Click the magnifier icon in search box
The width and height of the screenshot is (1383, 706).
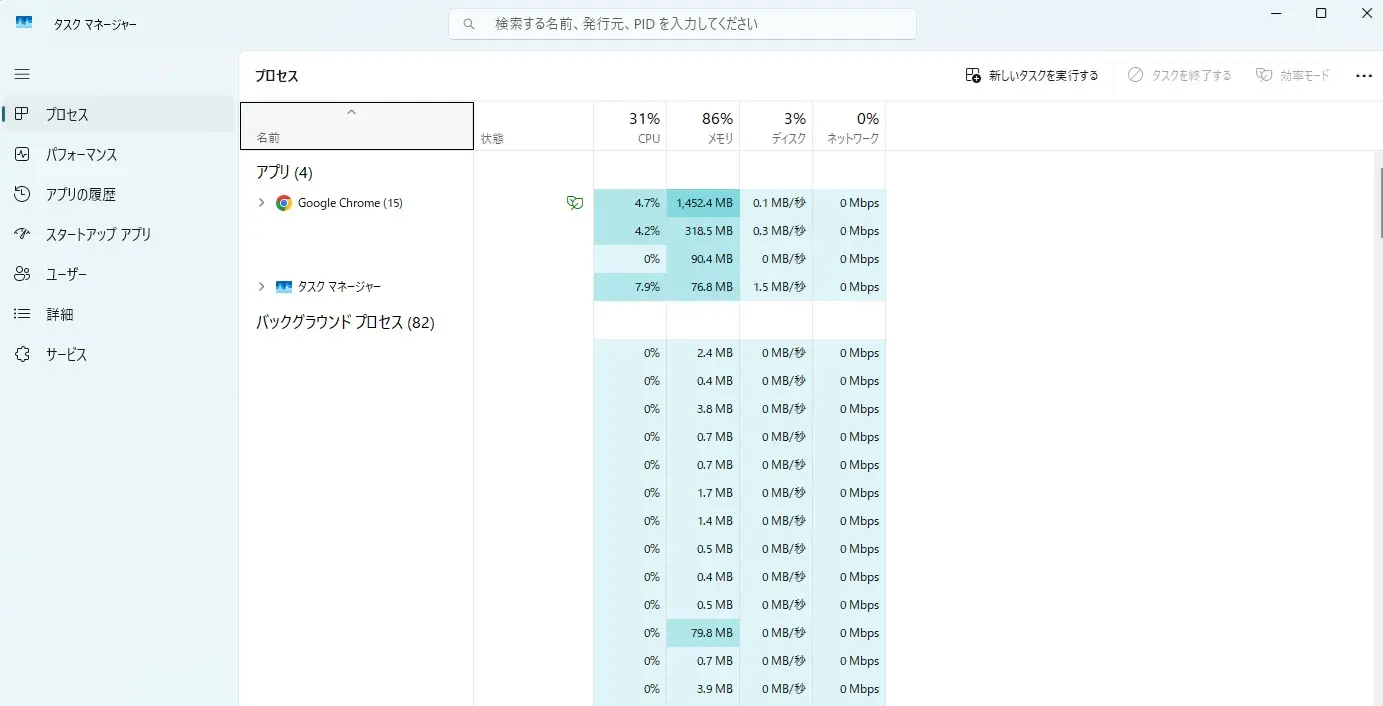point(469,23)
